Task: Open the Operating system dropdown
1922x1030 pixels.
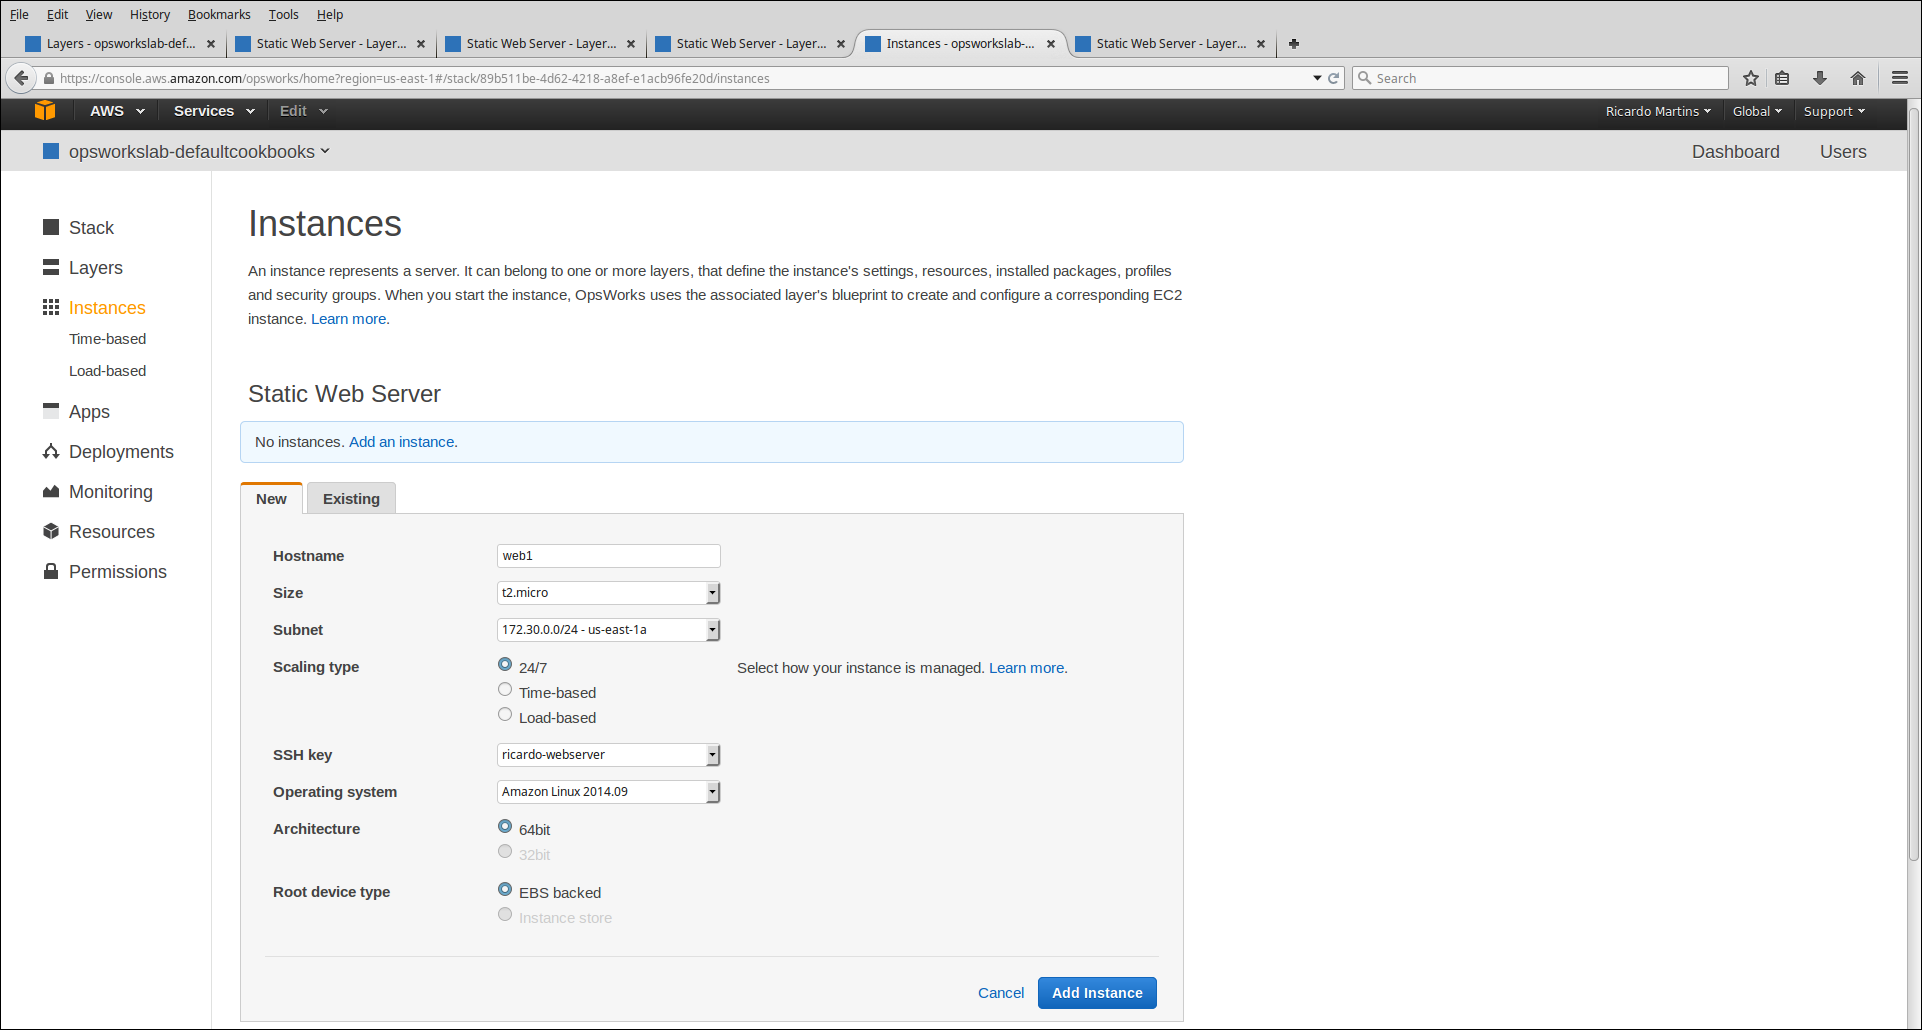Action: [x=608, y=792]
